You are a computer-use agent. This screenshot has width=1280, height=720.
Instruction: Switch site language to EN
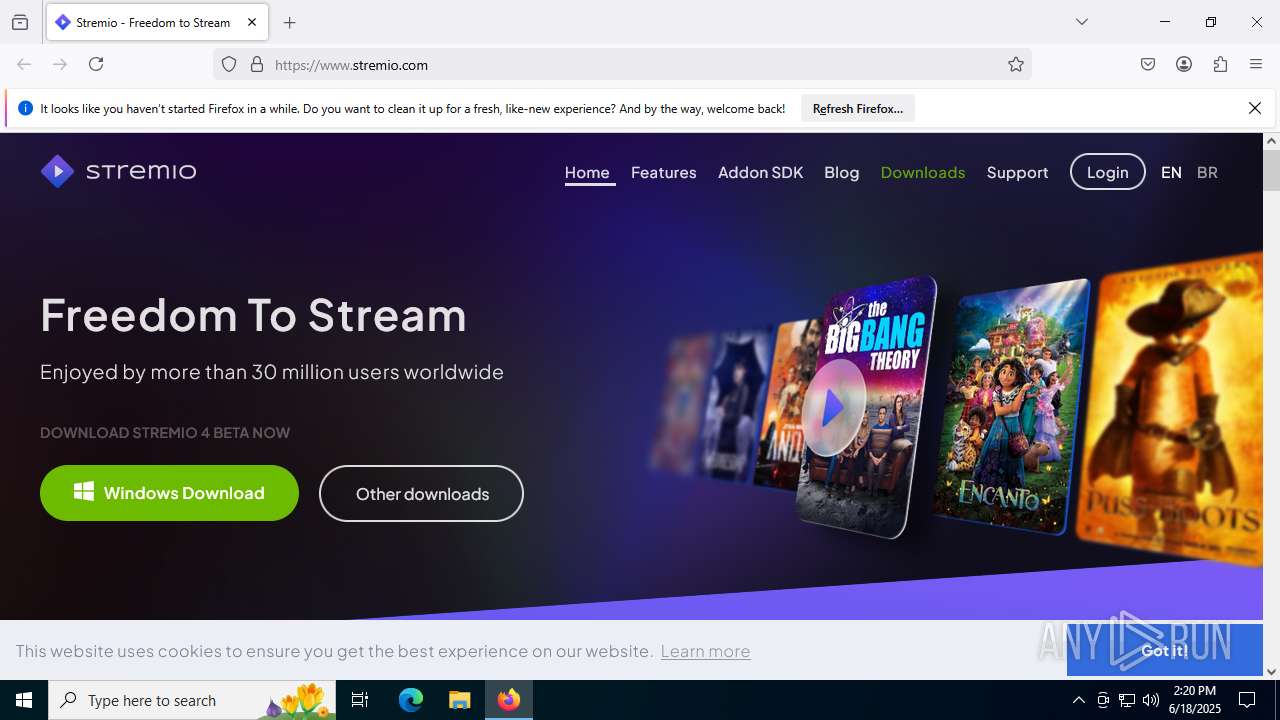(x=1171, y=172)
